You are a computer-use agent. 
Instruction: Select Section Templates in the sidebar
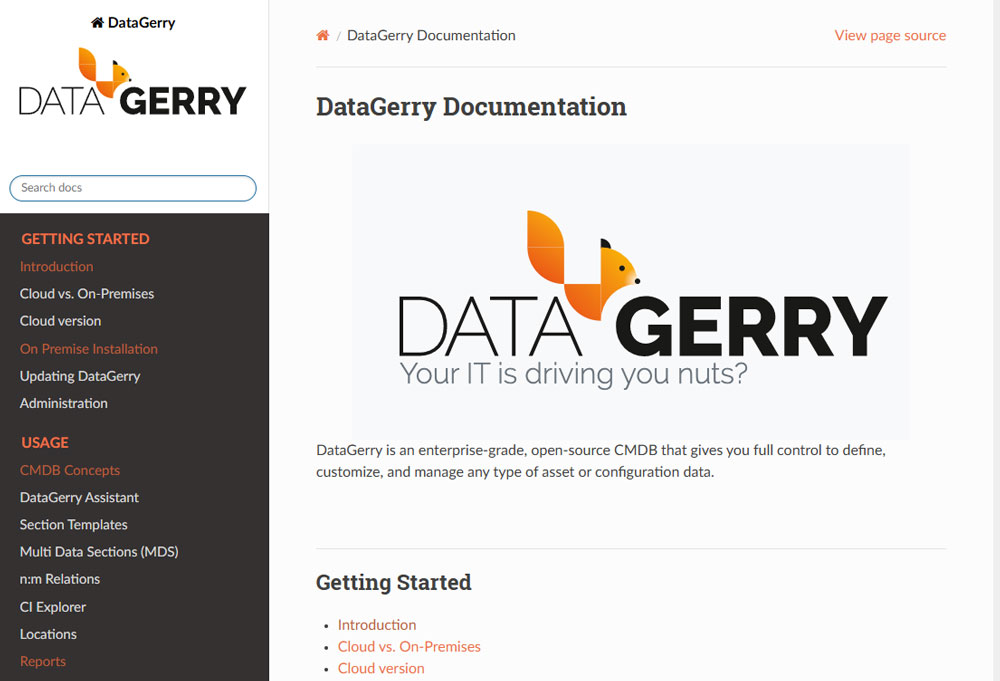tap(73, 525)
